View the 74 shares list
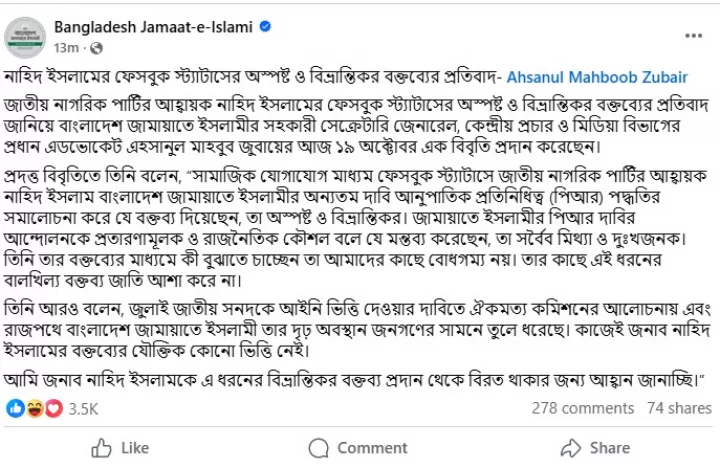Screen dimensions: 720x468 pyautogui.click(x=679, y=408)
